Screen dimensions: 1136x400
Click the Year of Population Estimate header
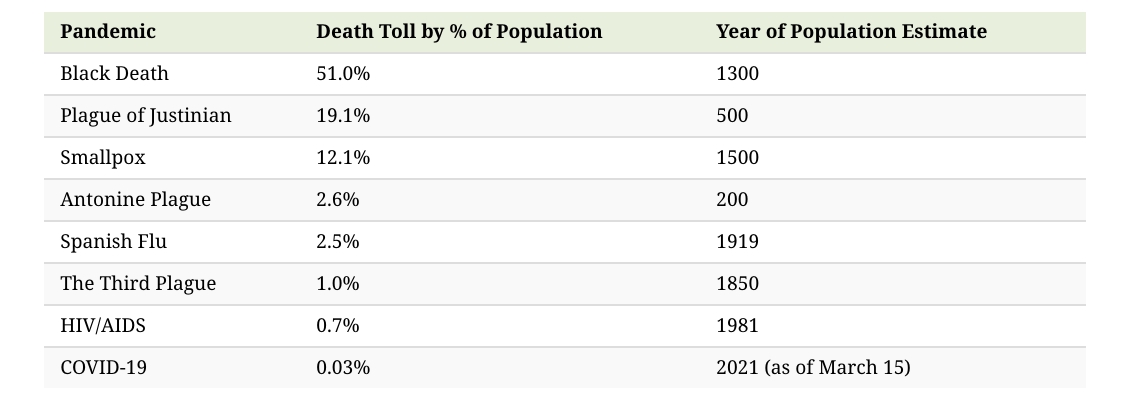(x=851, y=32)
